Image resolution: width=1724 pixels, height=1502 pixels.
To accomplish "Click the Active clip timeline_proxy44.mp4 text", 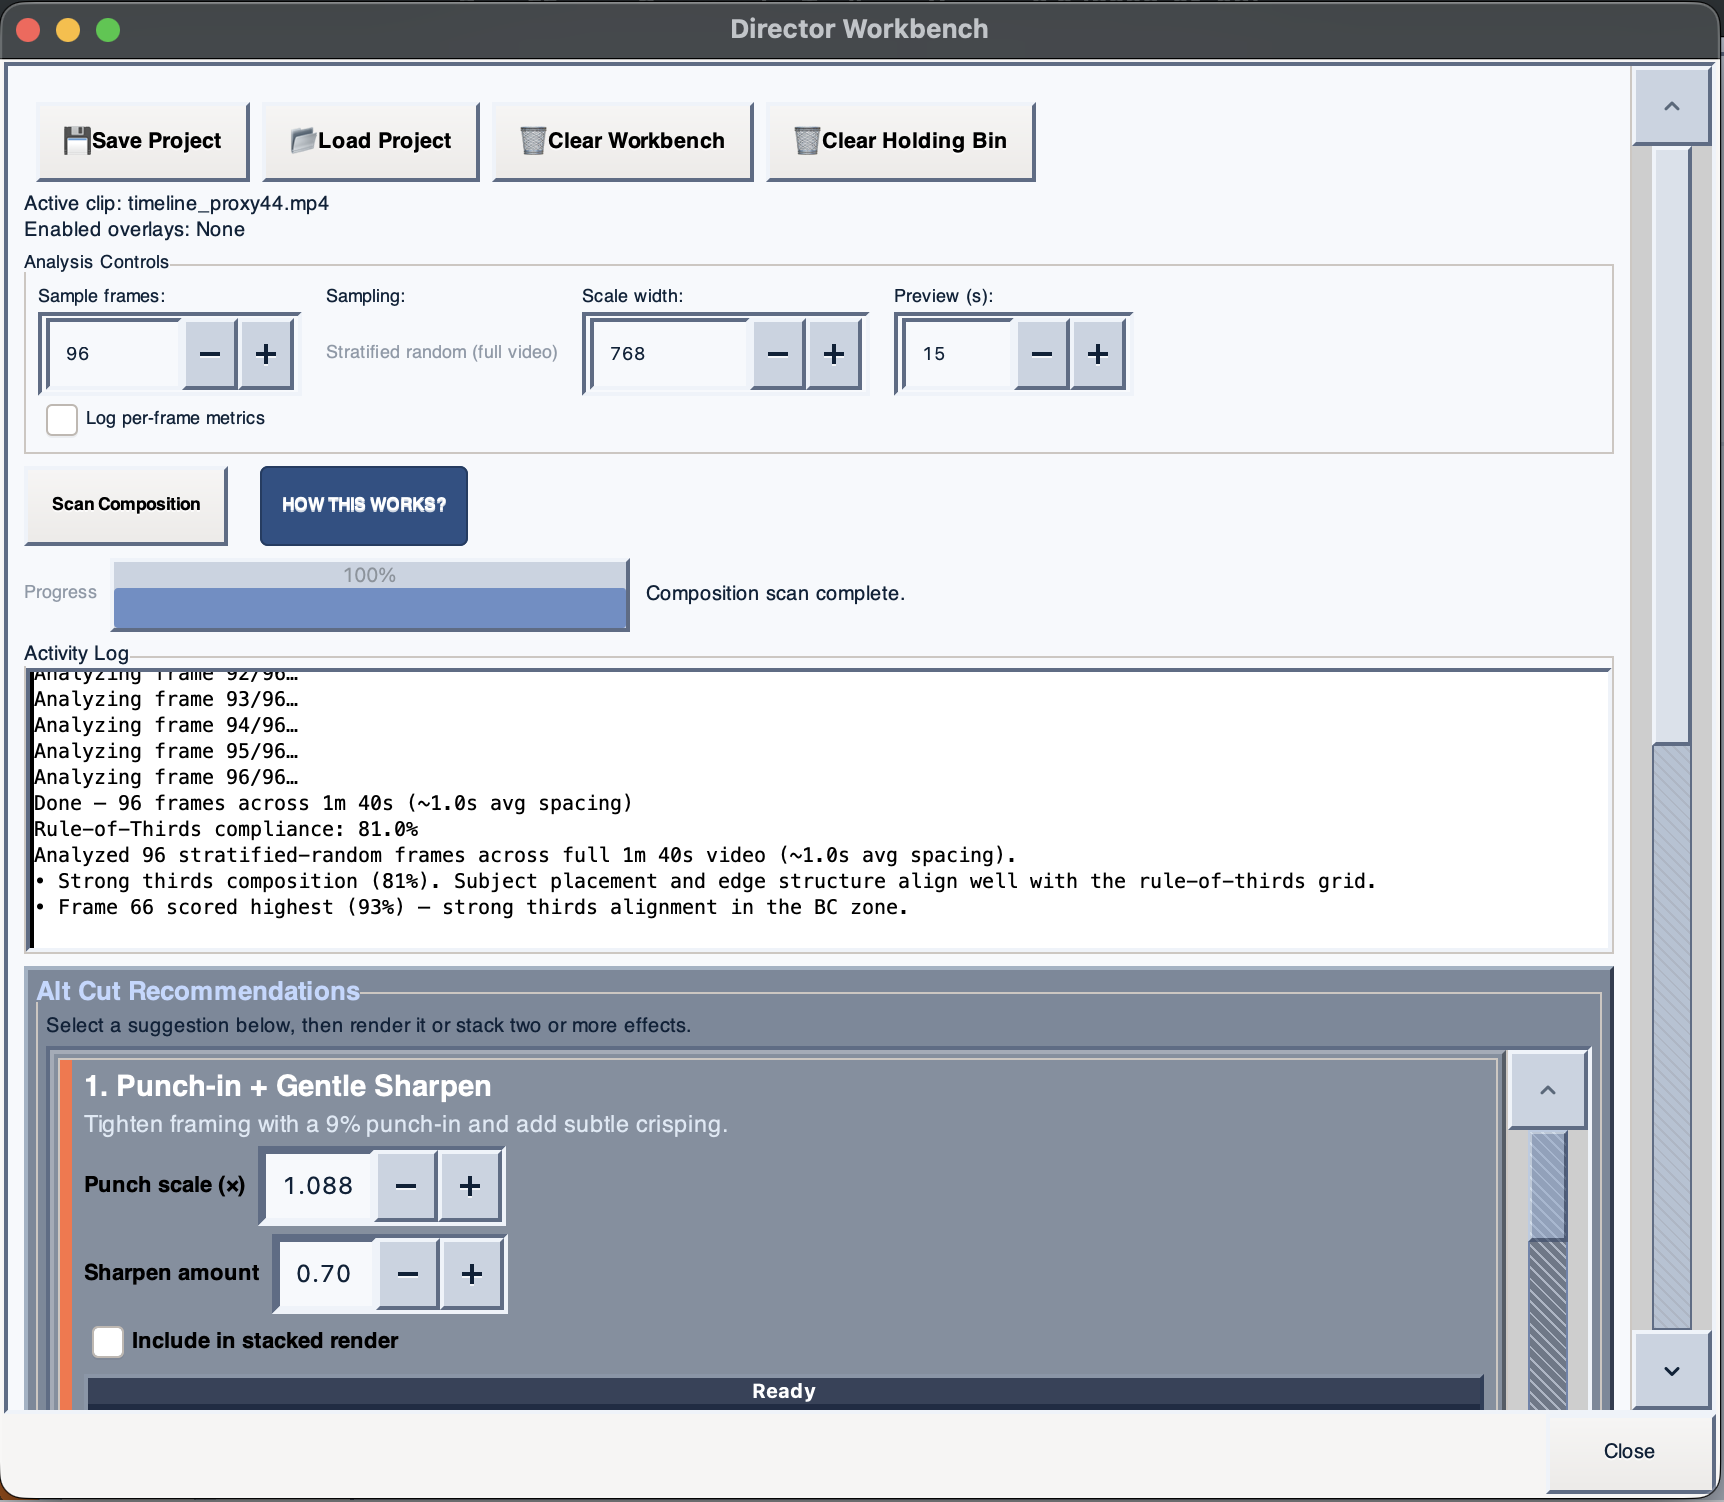I will pyautogui.click(x=176, y=203).
